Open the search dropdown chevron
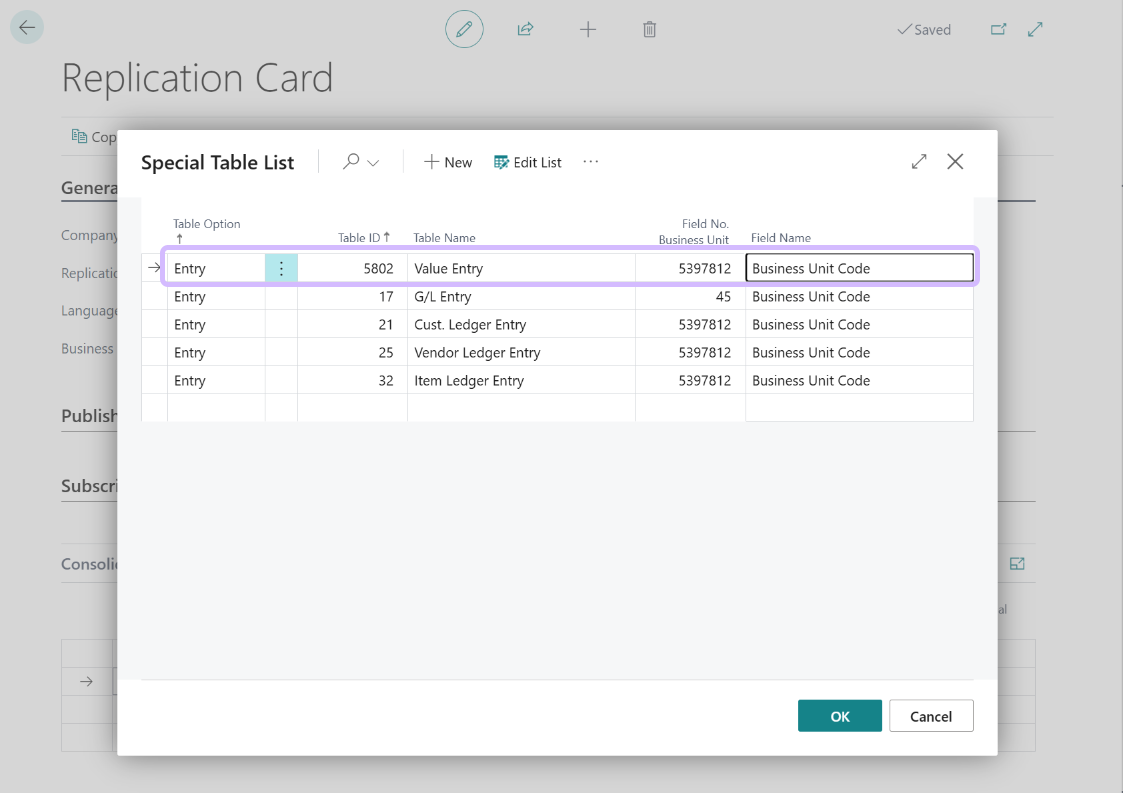The image size is (1123, 793). 374,163
